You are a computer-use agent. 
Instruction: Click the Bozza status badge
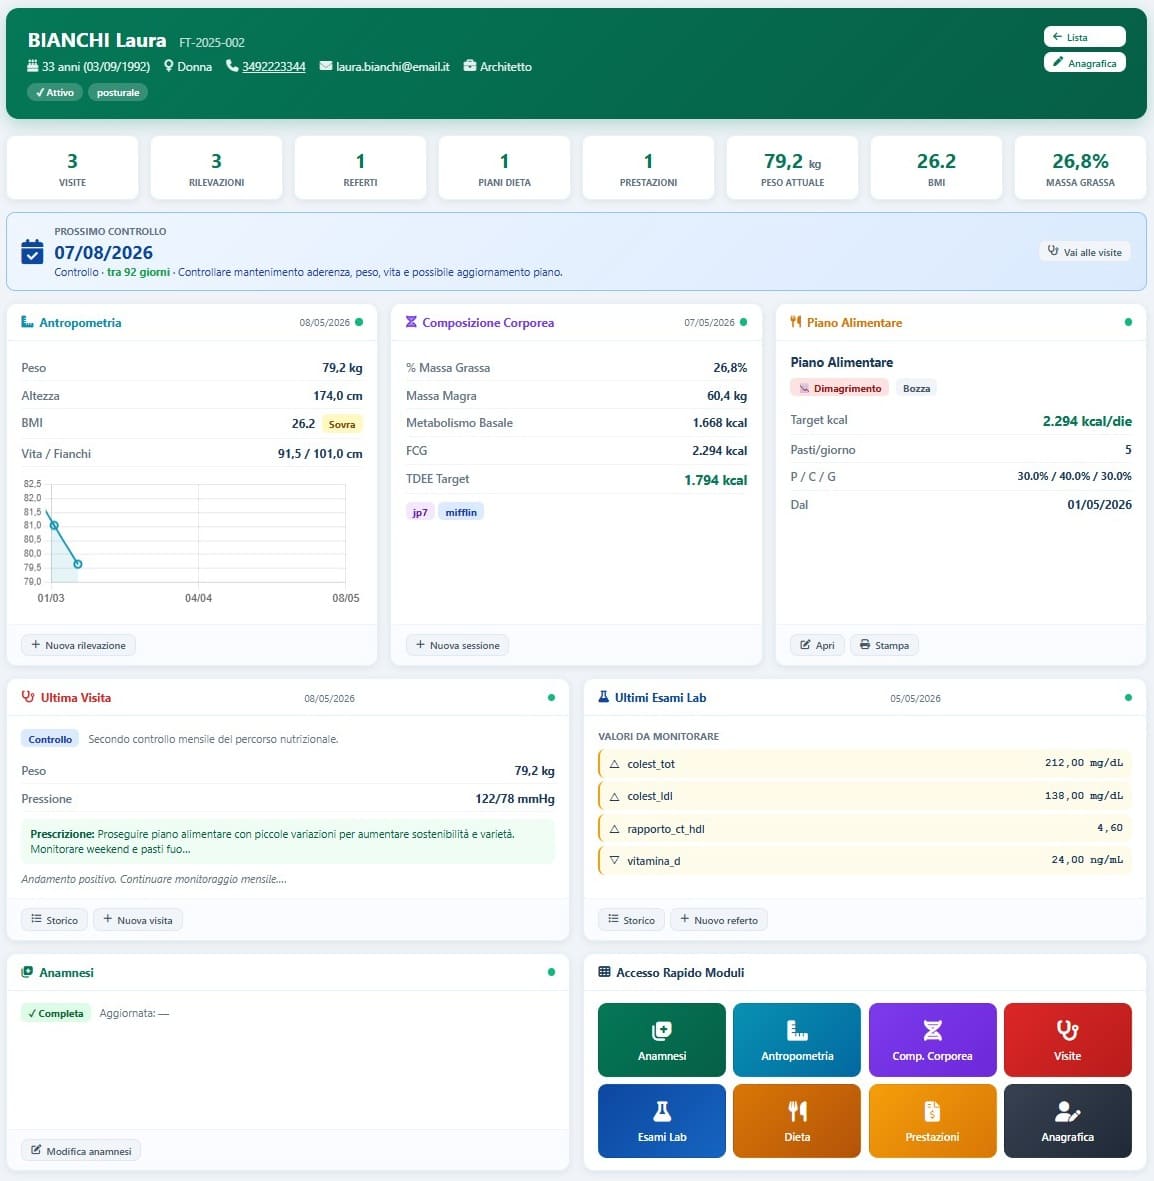coord(916,388)
